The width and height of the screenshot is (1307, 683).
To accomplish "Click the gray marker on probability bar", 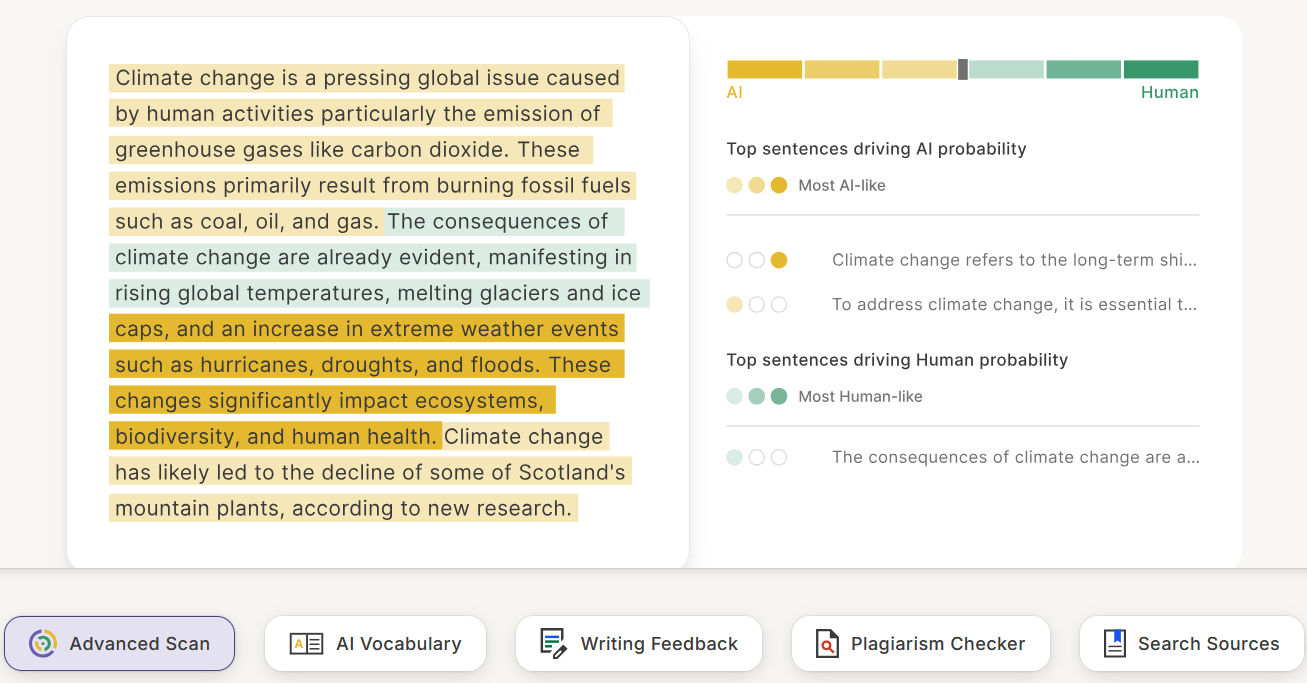I will [963, 69].
